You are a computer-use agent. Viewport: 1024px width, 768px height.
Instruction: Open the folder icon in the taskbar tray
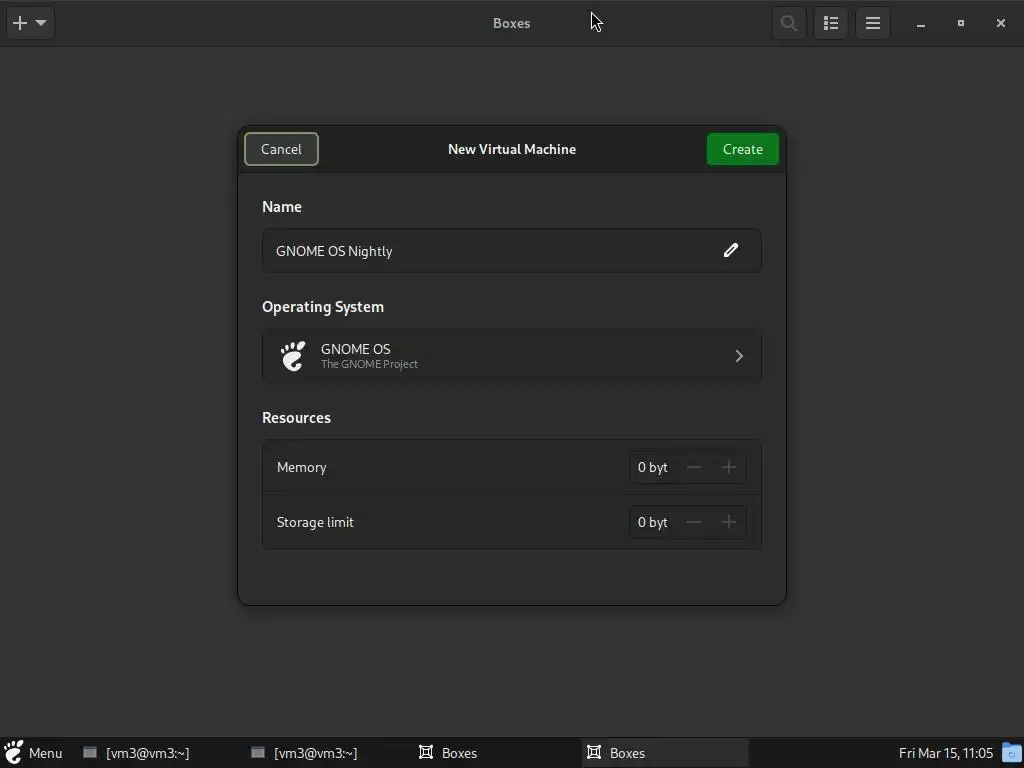click(x=1012, y=753)
